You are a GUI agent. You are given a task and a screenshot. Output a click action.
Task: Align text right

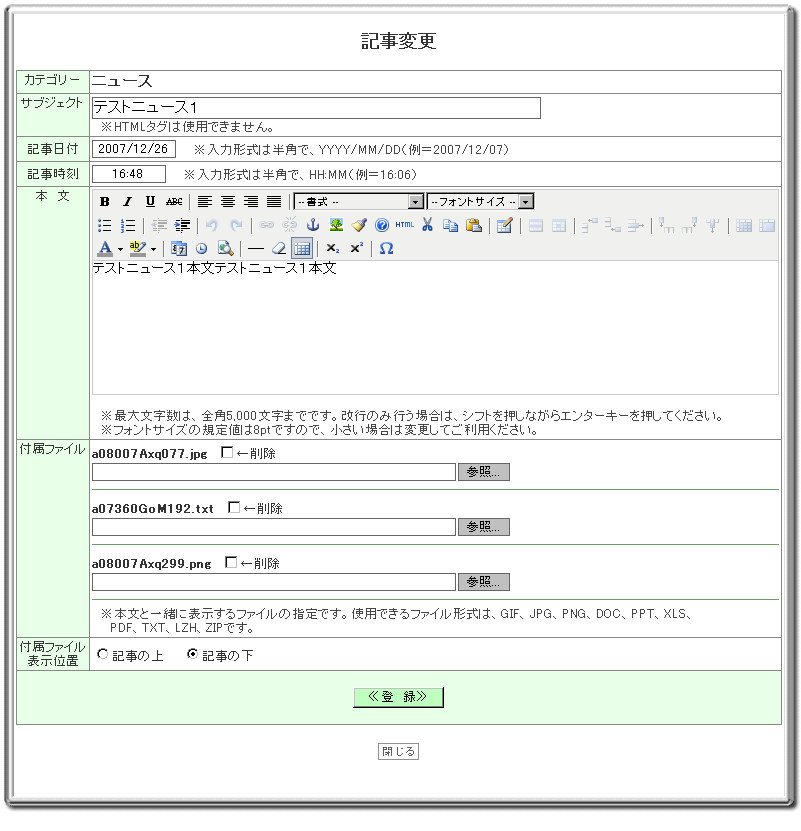(x=251, y=201)
